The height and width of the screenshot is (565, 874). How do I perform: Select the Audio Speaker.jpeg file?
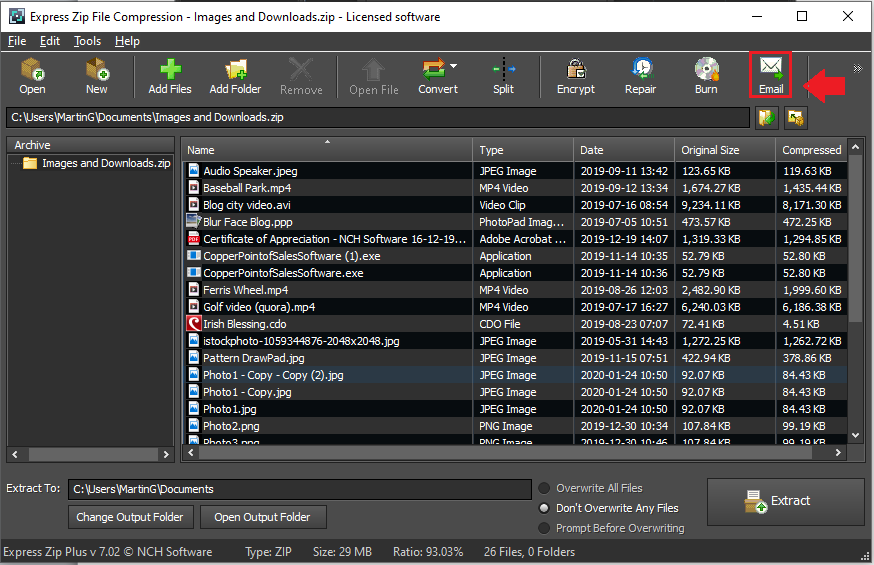pyautogui.click(x=516, y=171)
